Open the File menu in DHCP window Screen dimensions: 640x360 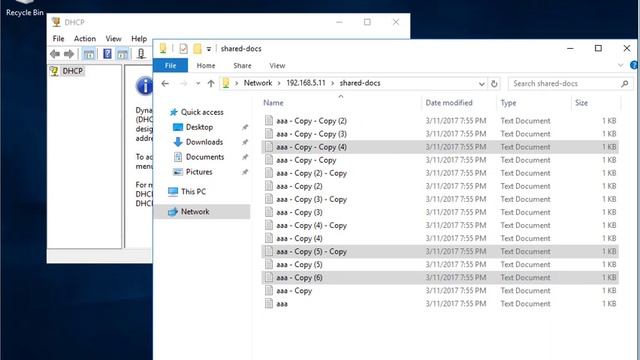click(58, 39)
